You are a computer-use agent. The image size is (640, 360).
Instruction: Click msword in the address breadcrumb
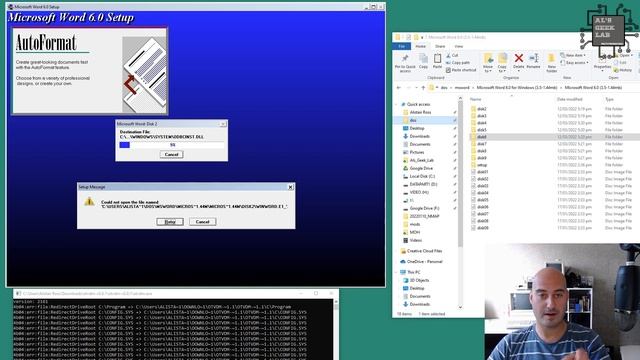462,87
